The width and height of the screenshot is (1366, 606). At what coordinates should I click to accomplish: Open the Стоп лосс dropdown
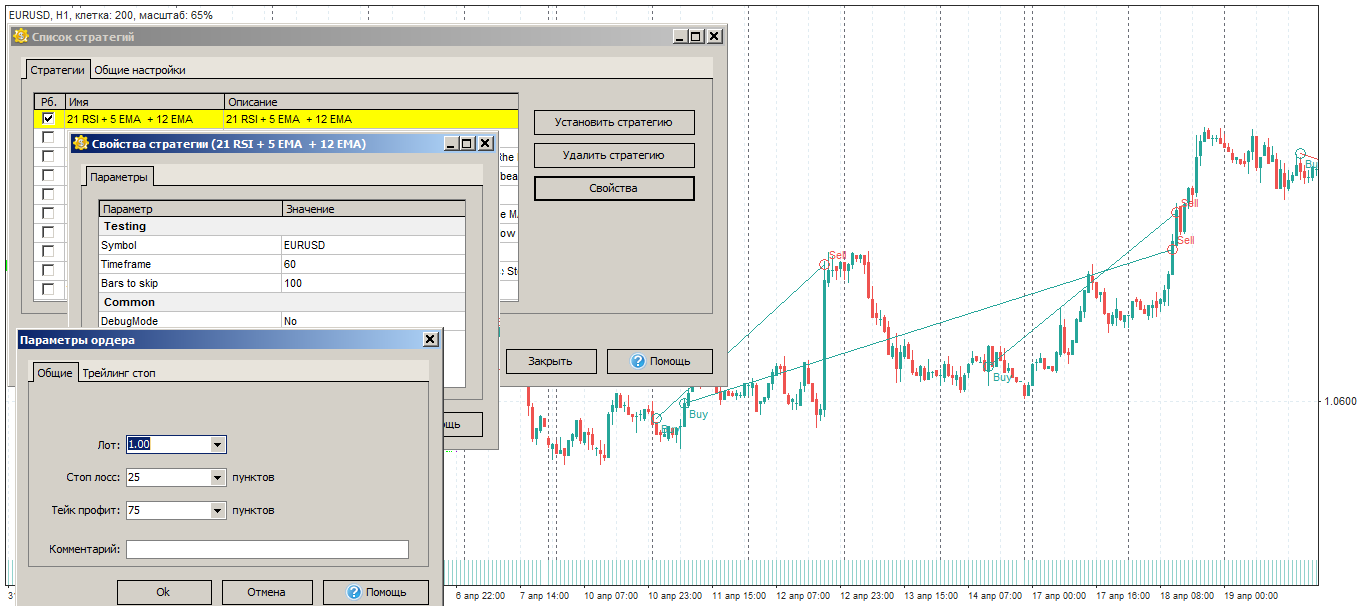[216, 477]
